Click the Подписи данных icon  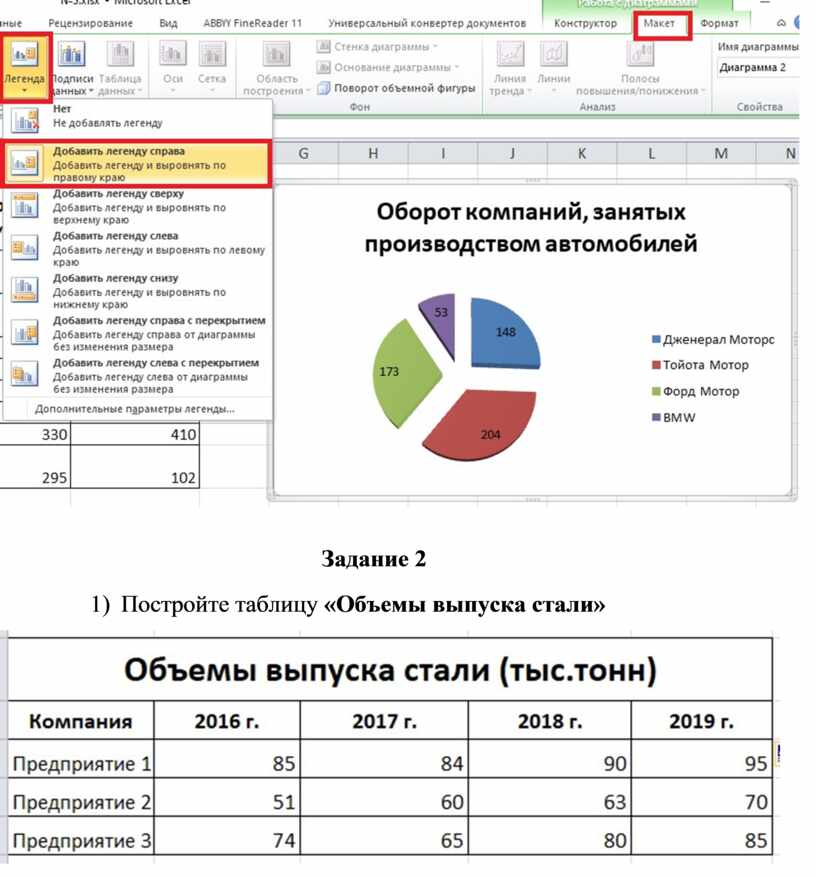72,54
